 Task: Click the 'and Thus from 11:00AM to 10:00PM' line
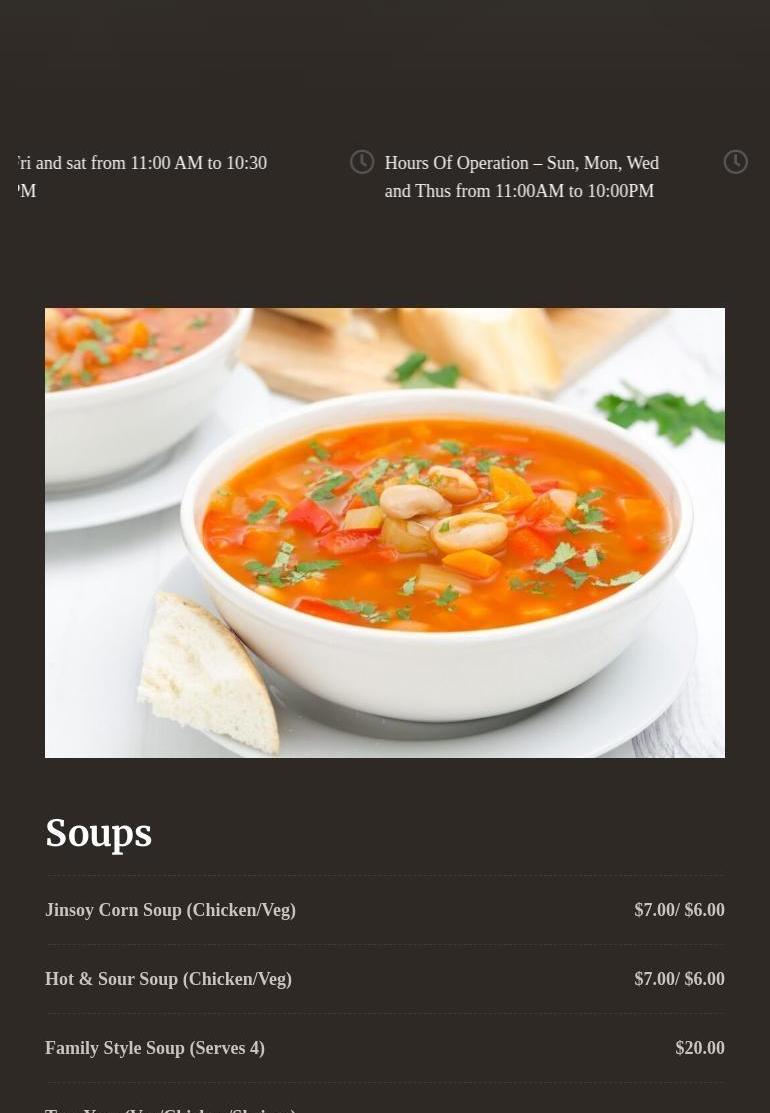click(519, 191)
